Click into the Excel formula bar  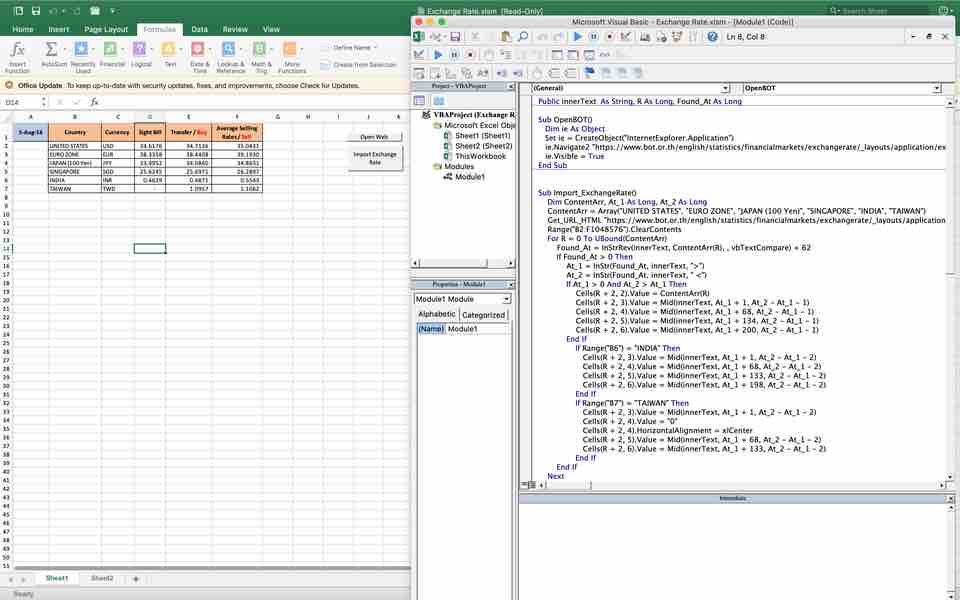(x=254, y=103)
